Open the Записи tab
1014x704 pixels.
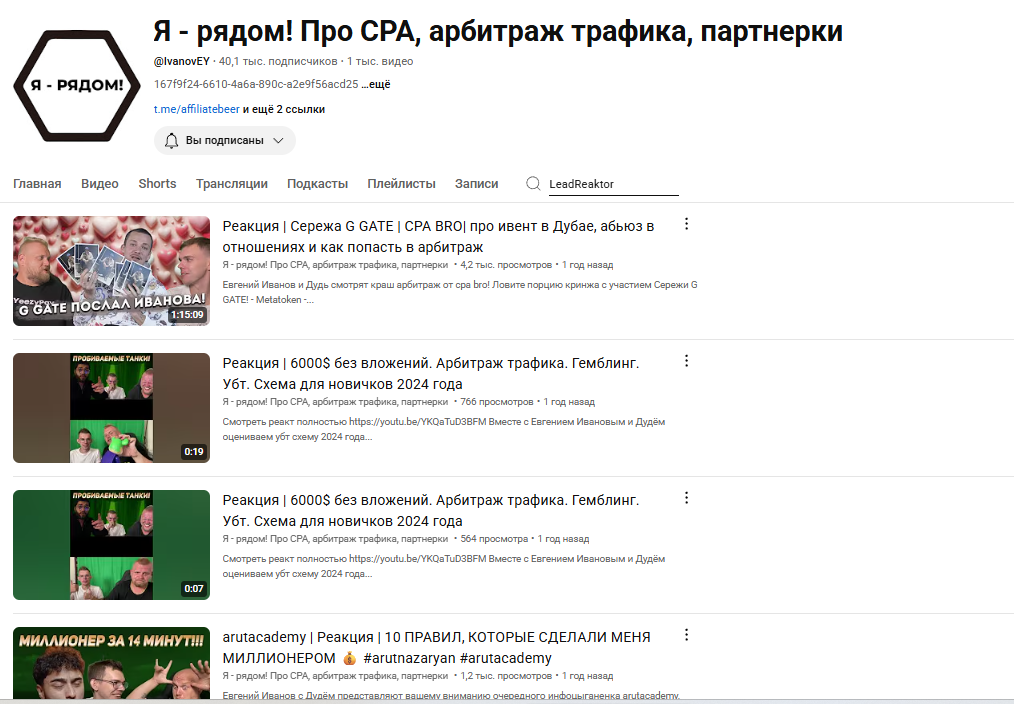477,184
